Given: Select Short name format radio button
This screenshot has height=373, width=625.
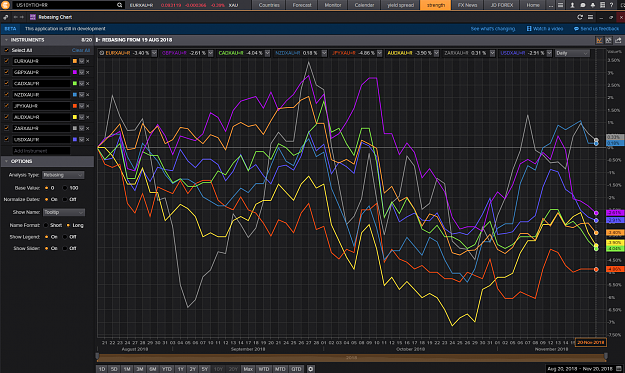Looking at the screenshot, I should 46,225.
